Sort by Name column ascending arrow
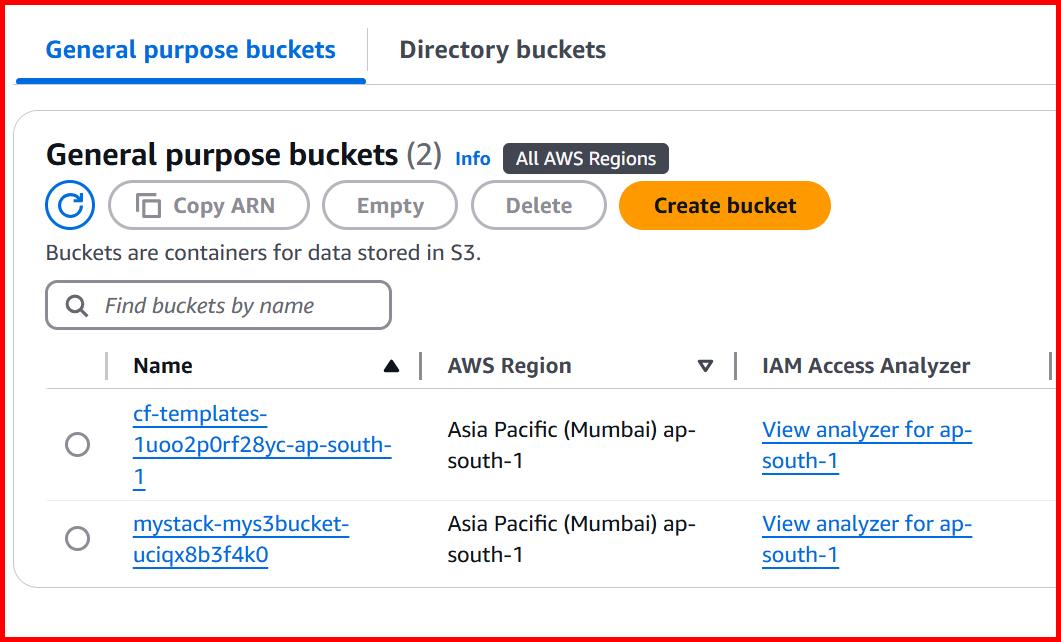Image resolution: width=1061 pixels, height=642 pixels. tap(391, 366)
